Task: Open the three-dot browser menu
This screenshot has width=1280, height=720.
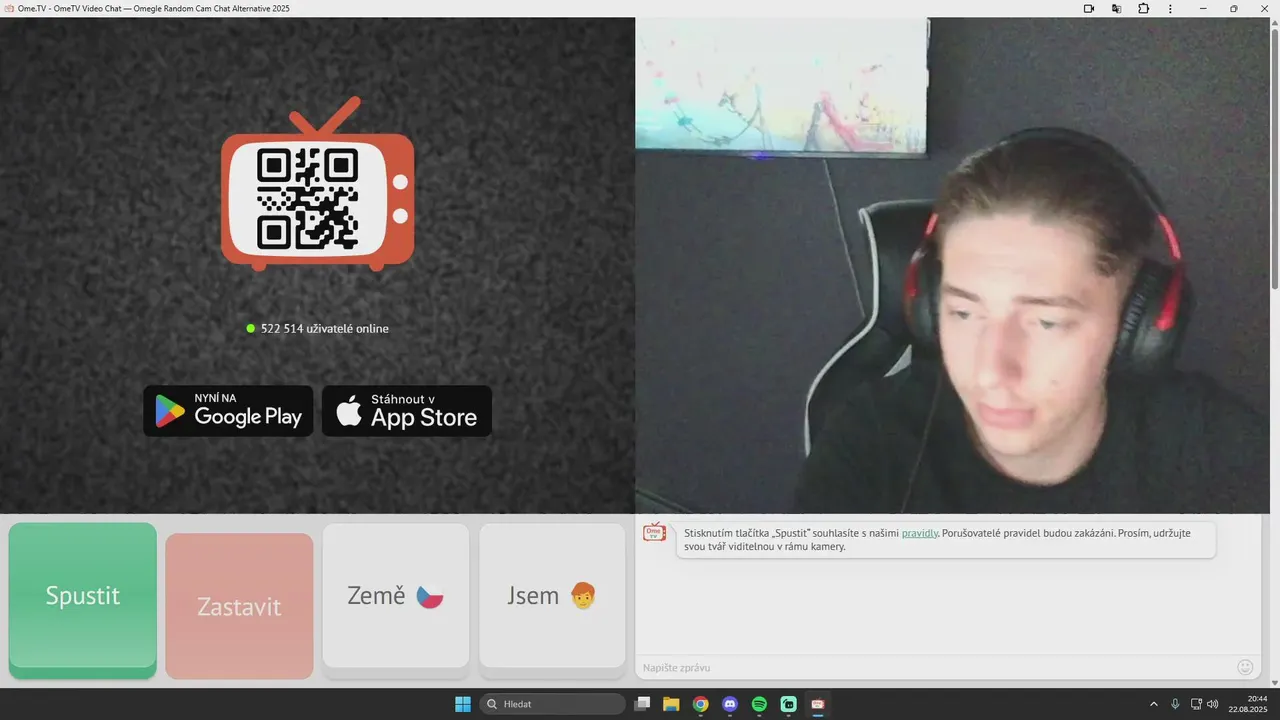Action: pos(1170,8)
